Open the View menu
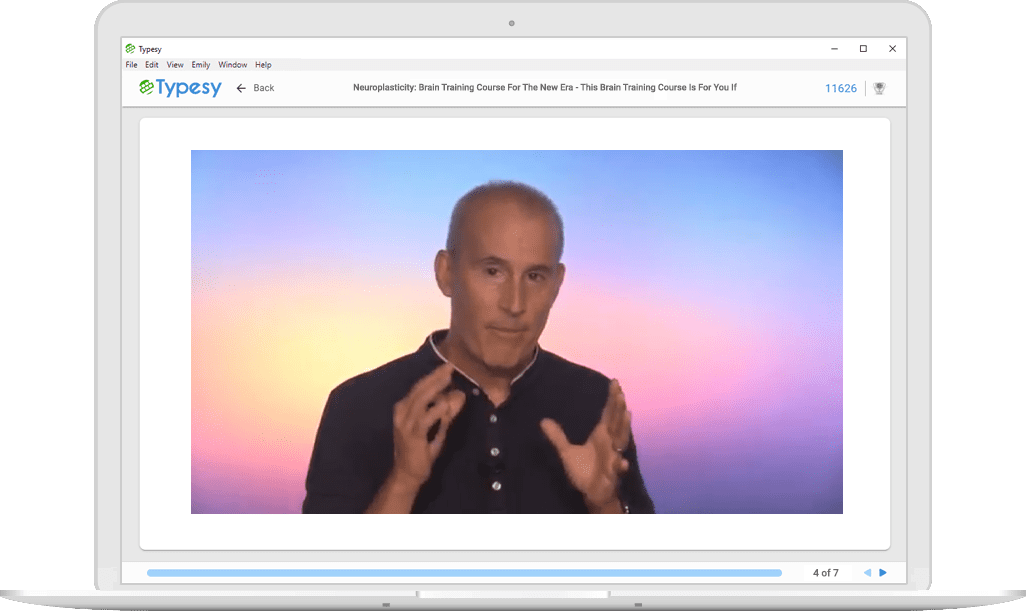Viewport: 1026px width, 611px height. tap(175, 65)
